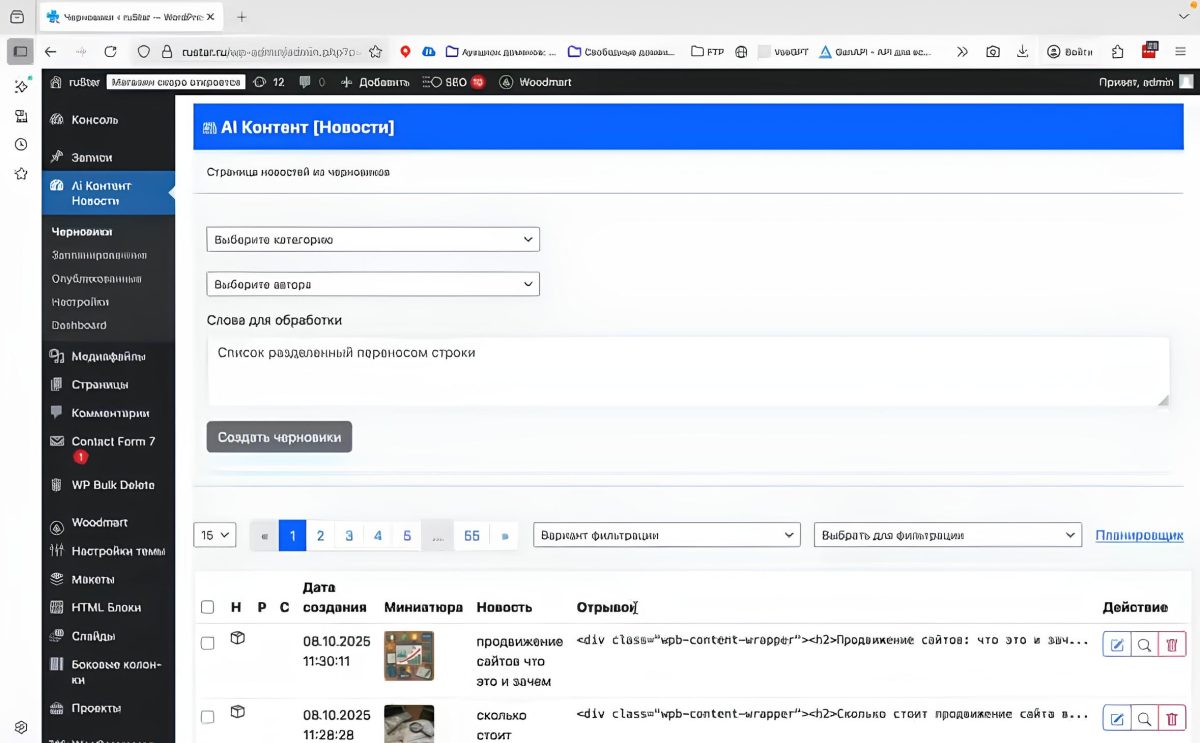Open the "Планировщик" link
1200x743 pixels.
pyautogui.click(x=1139, y=535)
